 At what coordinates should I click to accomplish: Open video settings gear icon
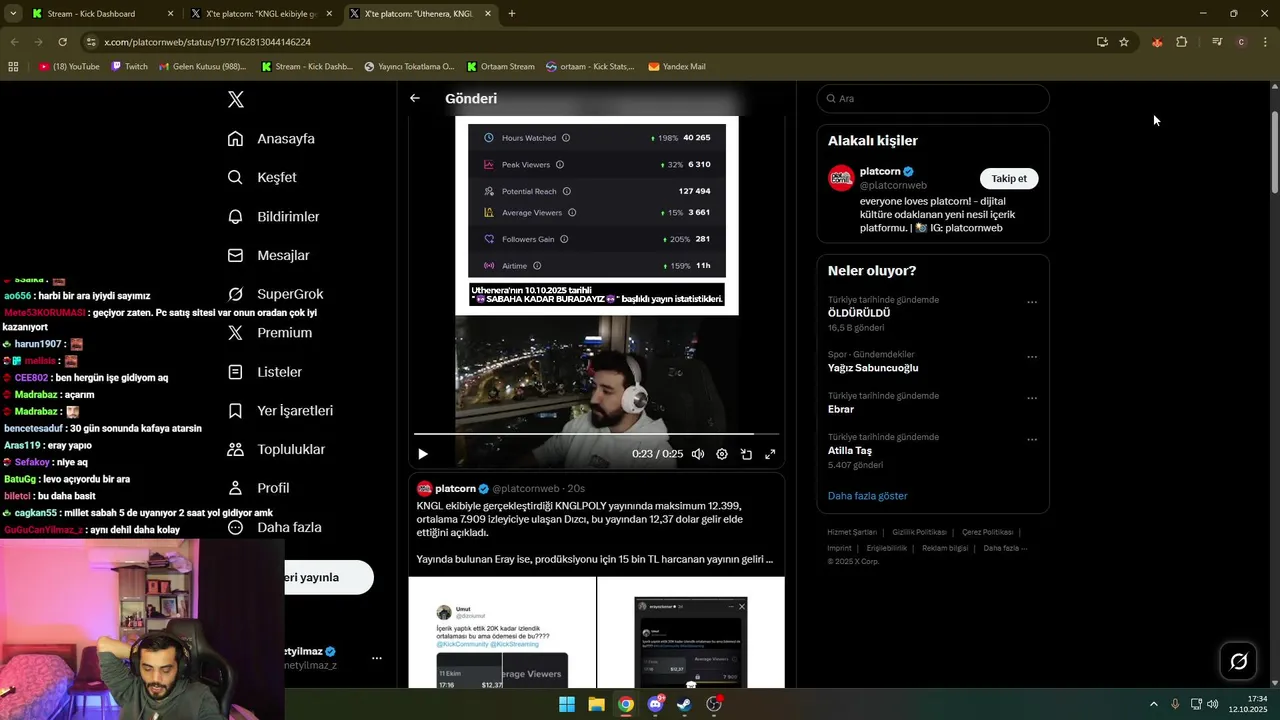tap(722, 454)
